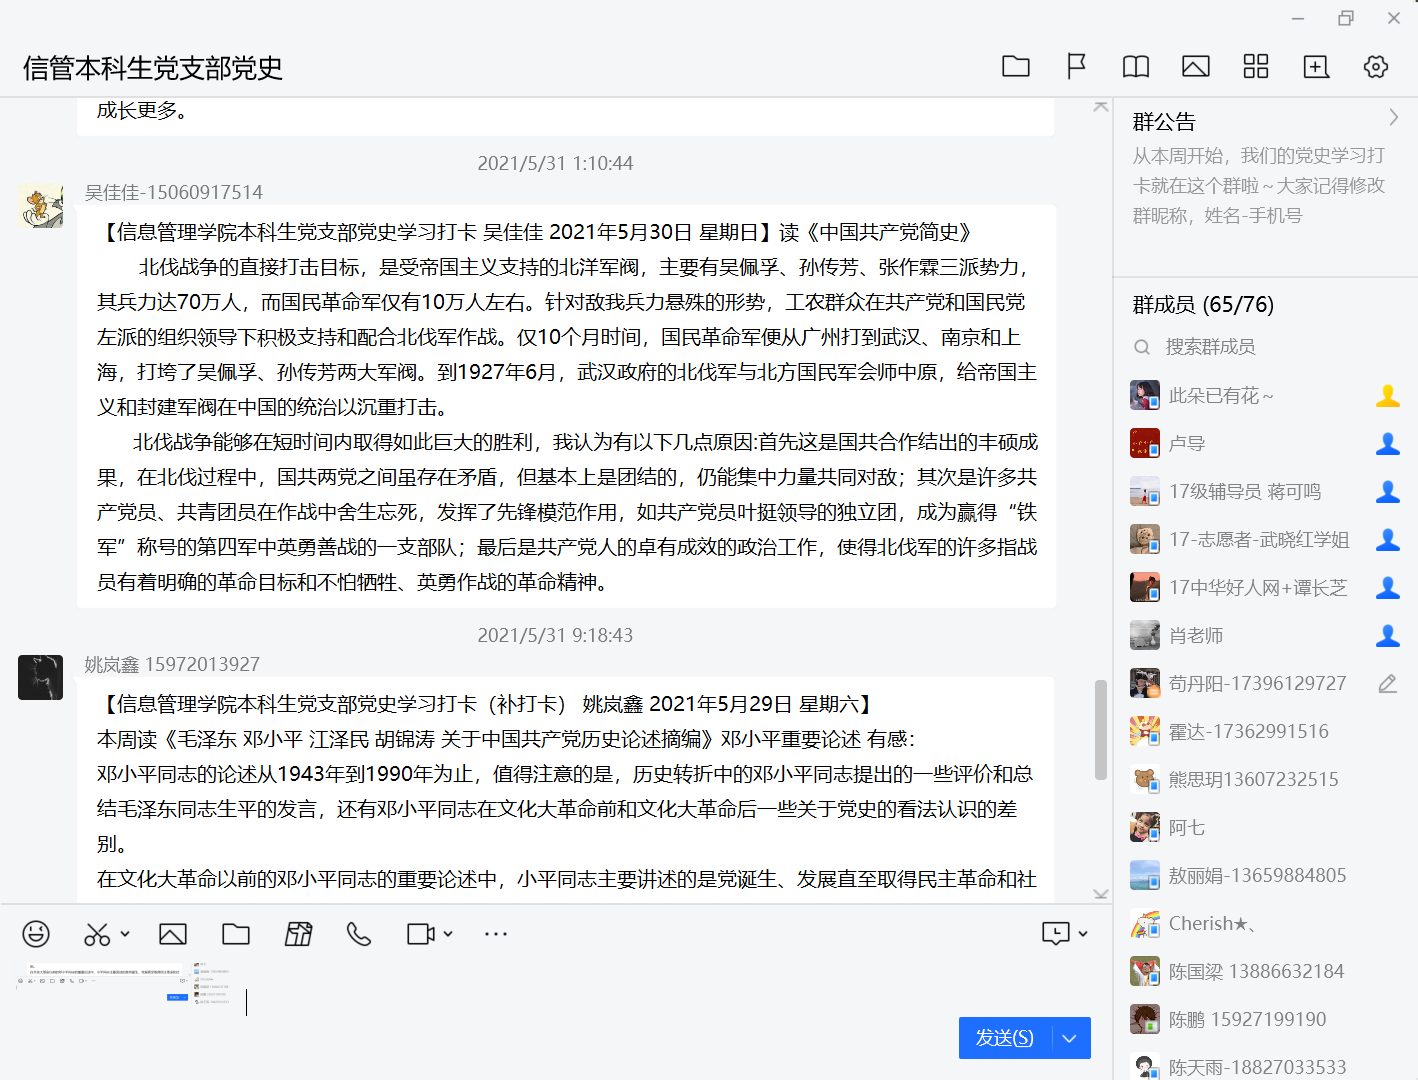This screenshot has width=1418, height=1080.
Task: Click the chat scrollbar thumb
Action: (x=1100, y=730)
